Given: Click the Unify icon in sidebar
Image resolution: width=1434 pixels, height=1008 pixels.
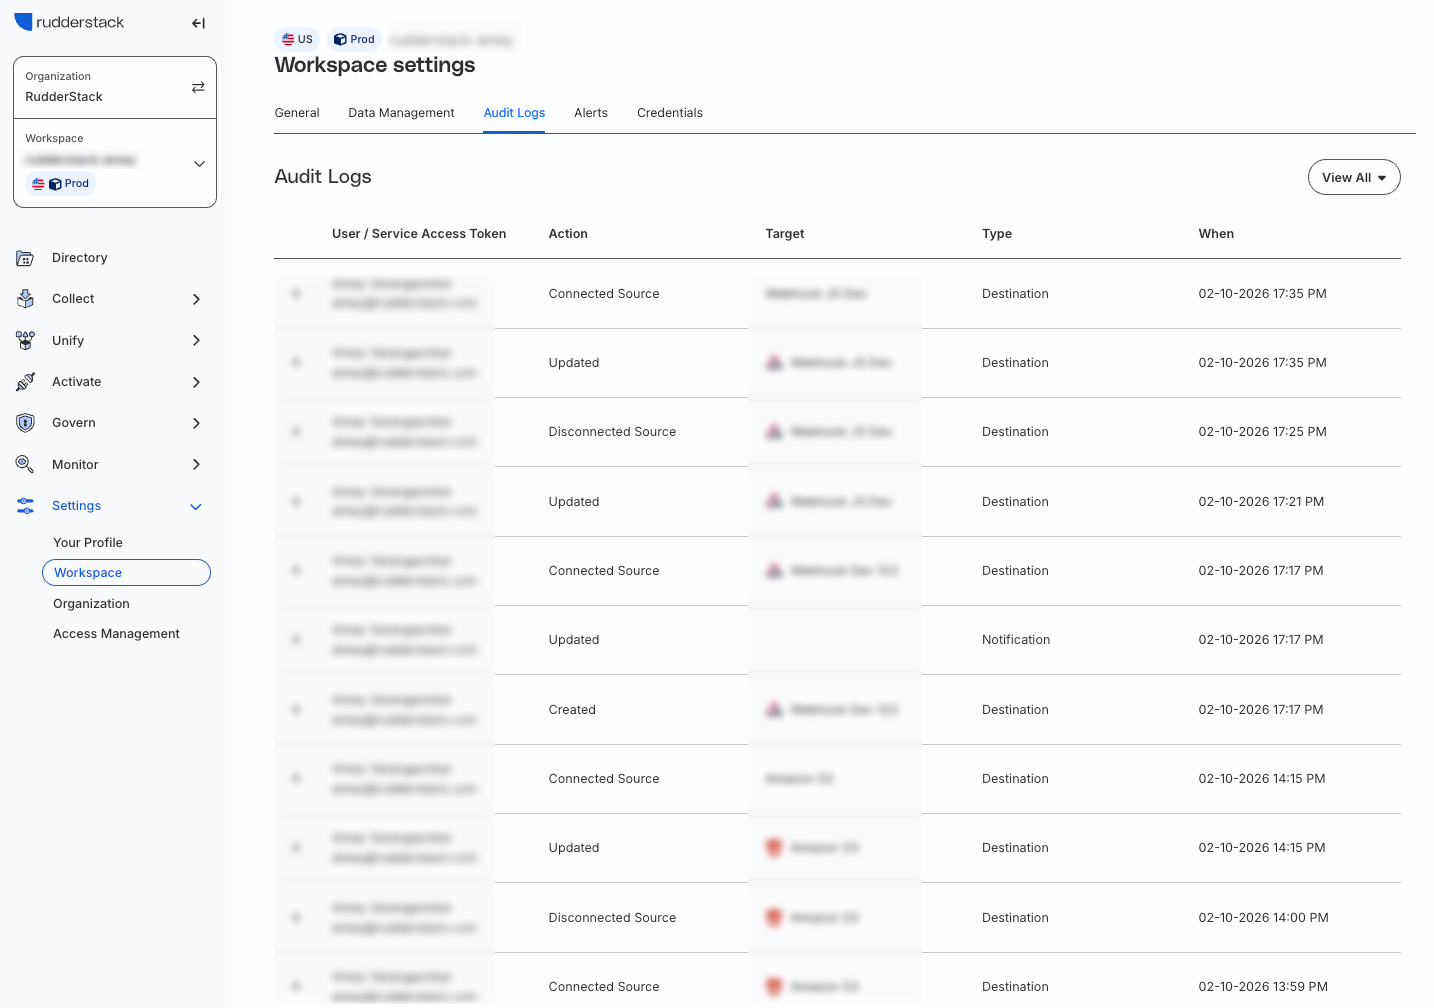Looking at the screenshot, I should point(25,341).
